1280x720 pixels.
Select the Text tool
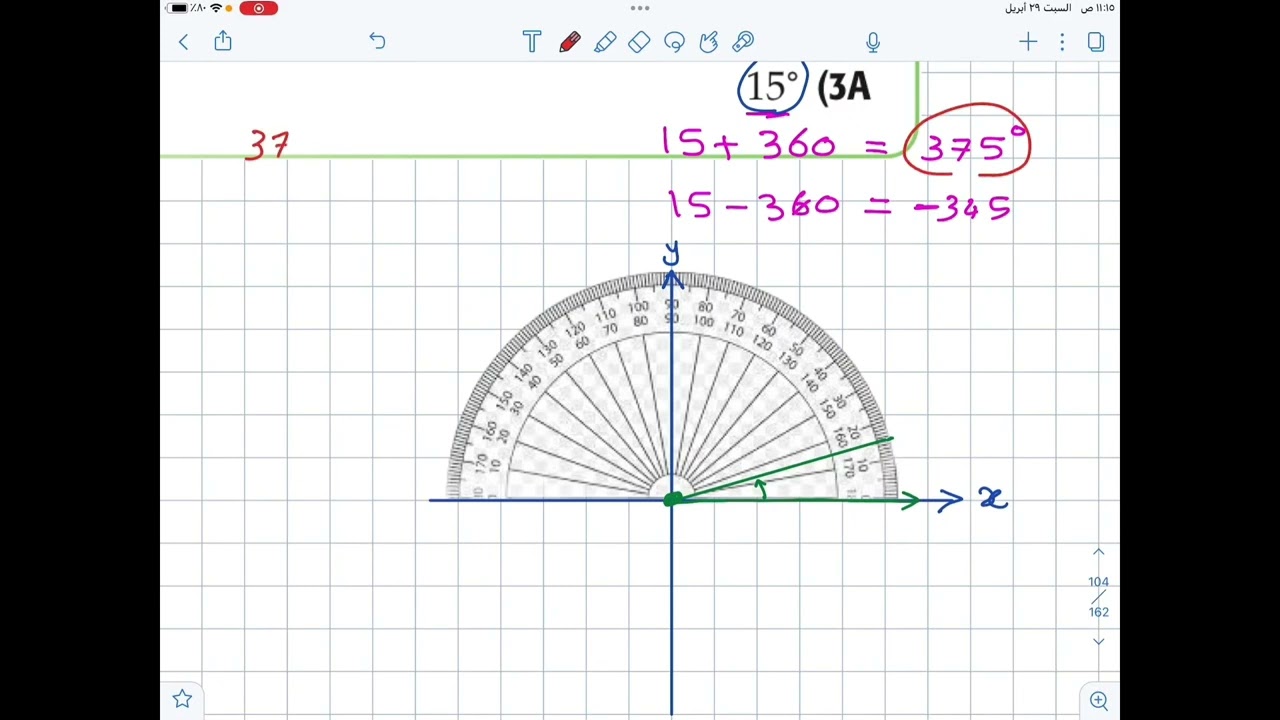[x=532, y=41]
